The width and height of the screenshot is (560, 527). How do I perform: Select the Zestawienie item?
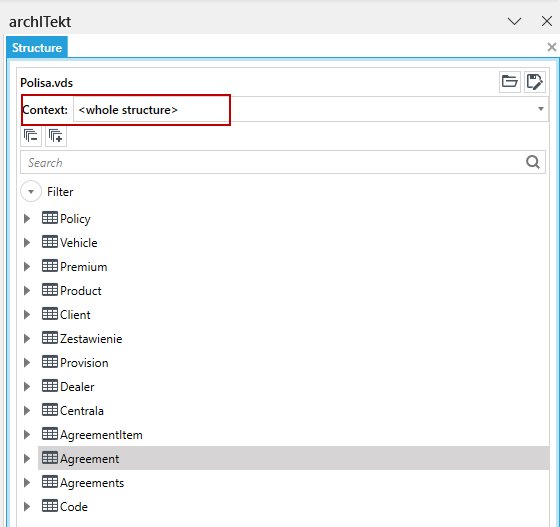[x=91, y=338]
